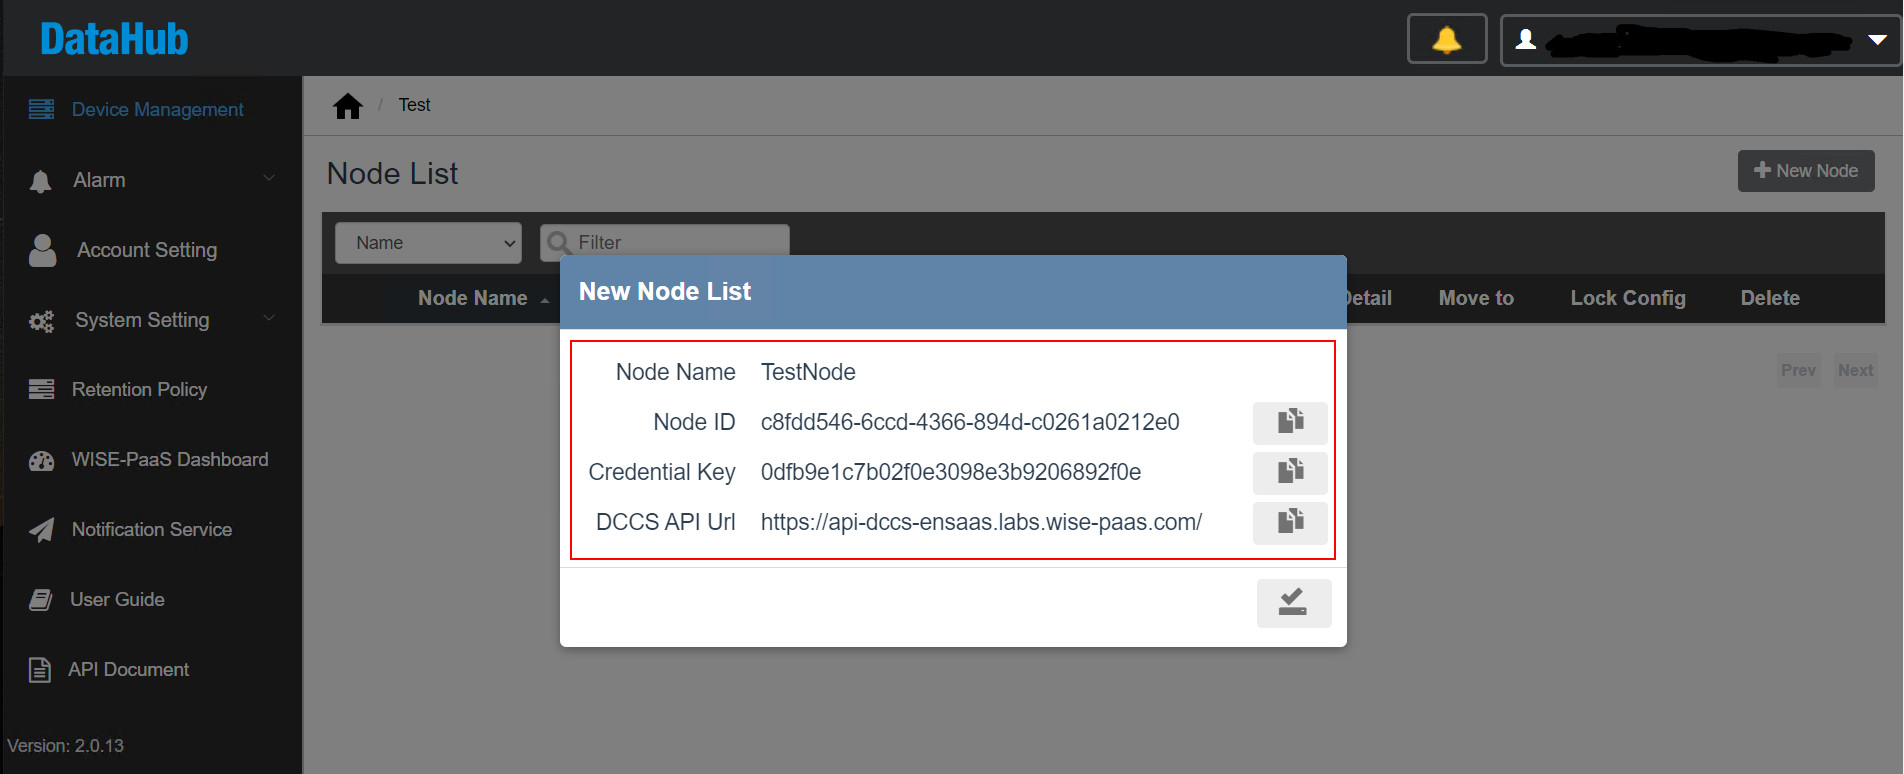This screenshot has width=1904, height=774.
Task: Copy the Node ID value
Action: pos(1290,422)
